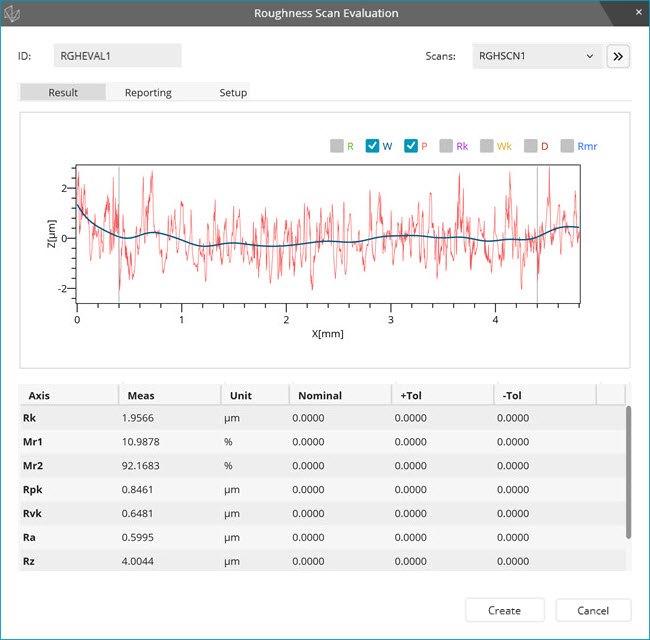Turn on the D checkbox

531,146
